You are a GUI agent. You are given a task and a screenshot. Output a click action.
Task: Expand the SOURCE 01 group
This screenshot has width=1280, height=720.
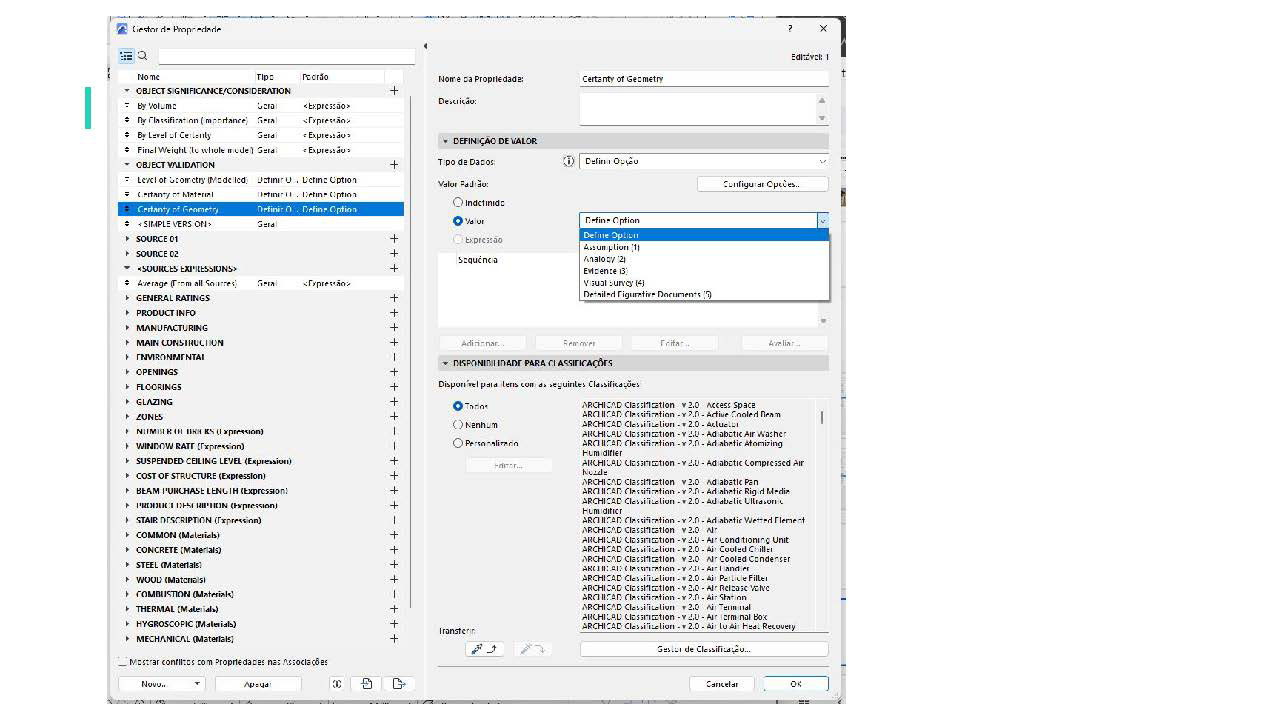[127, 239]
